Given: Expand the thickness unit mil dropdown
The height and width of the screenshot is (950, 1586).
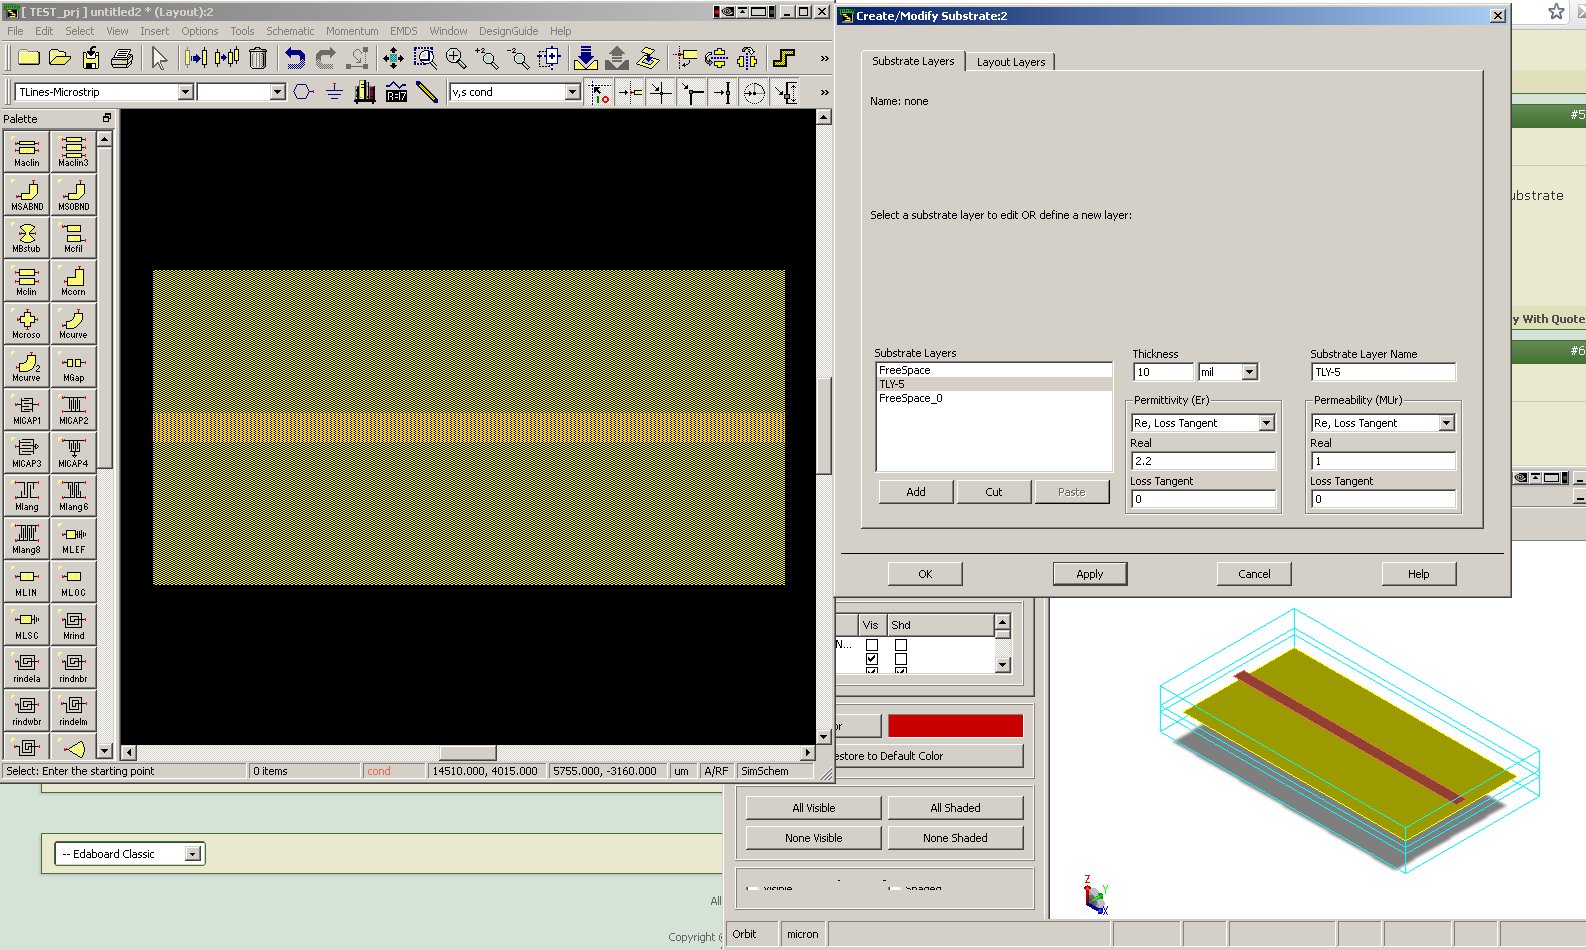Looking at the screenshot, I should point(1249,372).
